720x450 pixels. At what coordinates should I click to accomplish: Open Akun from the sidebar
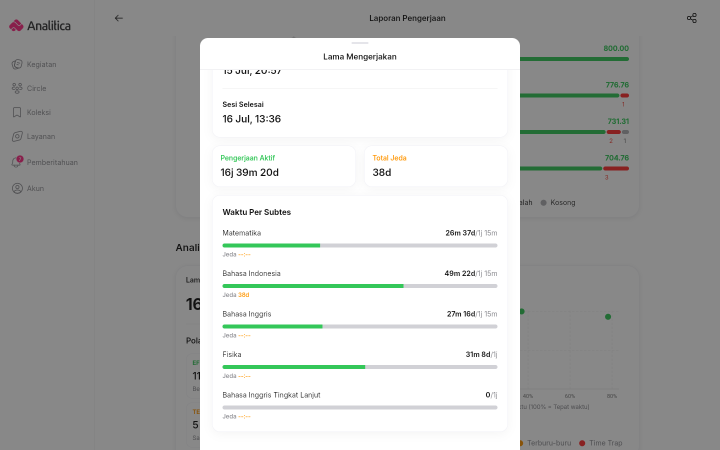pos(28,188)
